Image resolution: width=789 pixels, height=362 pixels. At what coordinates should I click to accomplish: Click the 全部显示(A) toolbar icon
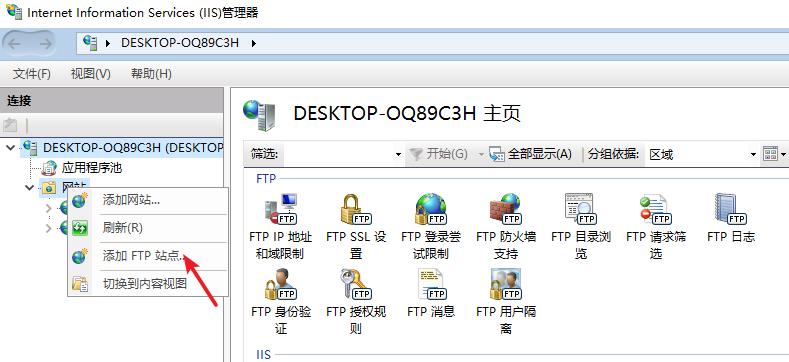[497, 154]
